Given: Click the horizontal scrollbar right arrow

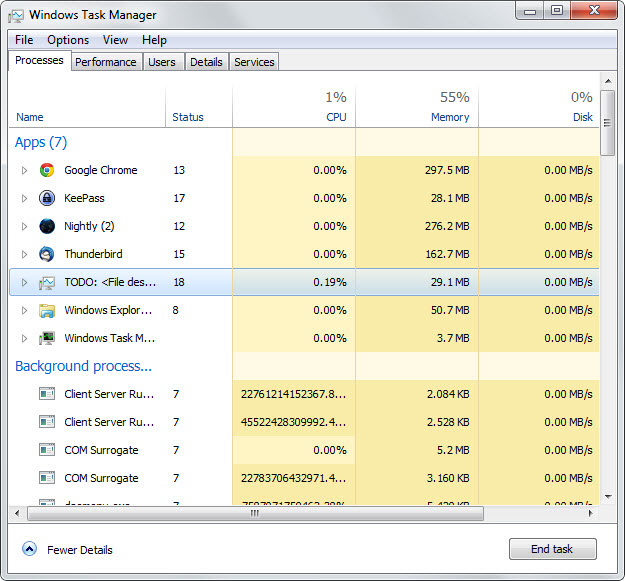Looking at the screenshot, I should 591,513.
